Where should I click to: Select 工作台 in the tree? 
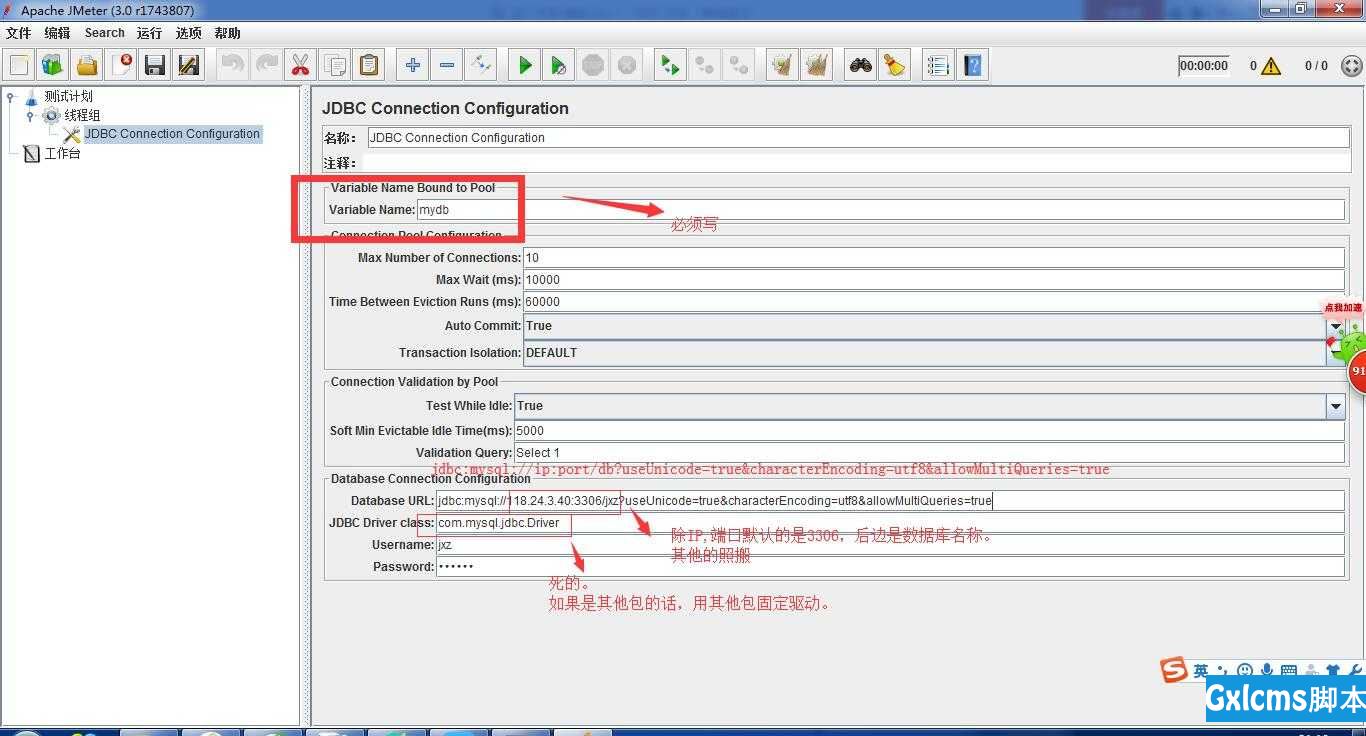point(62,153)
